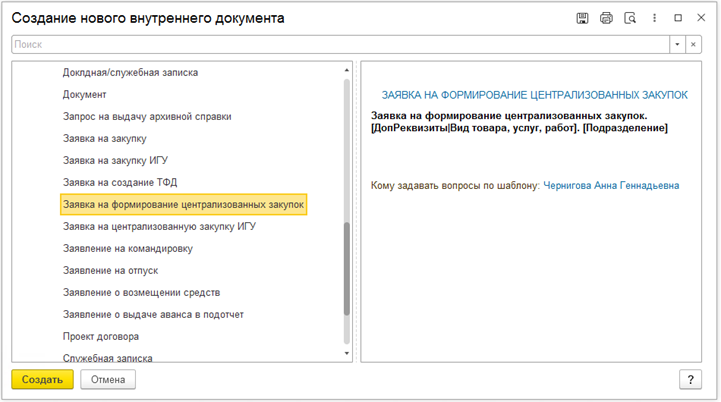Screen dimensions: 721x402
Task: Click the question mark help button
Action: [x=690, y=379]
